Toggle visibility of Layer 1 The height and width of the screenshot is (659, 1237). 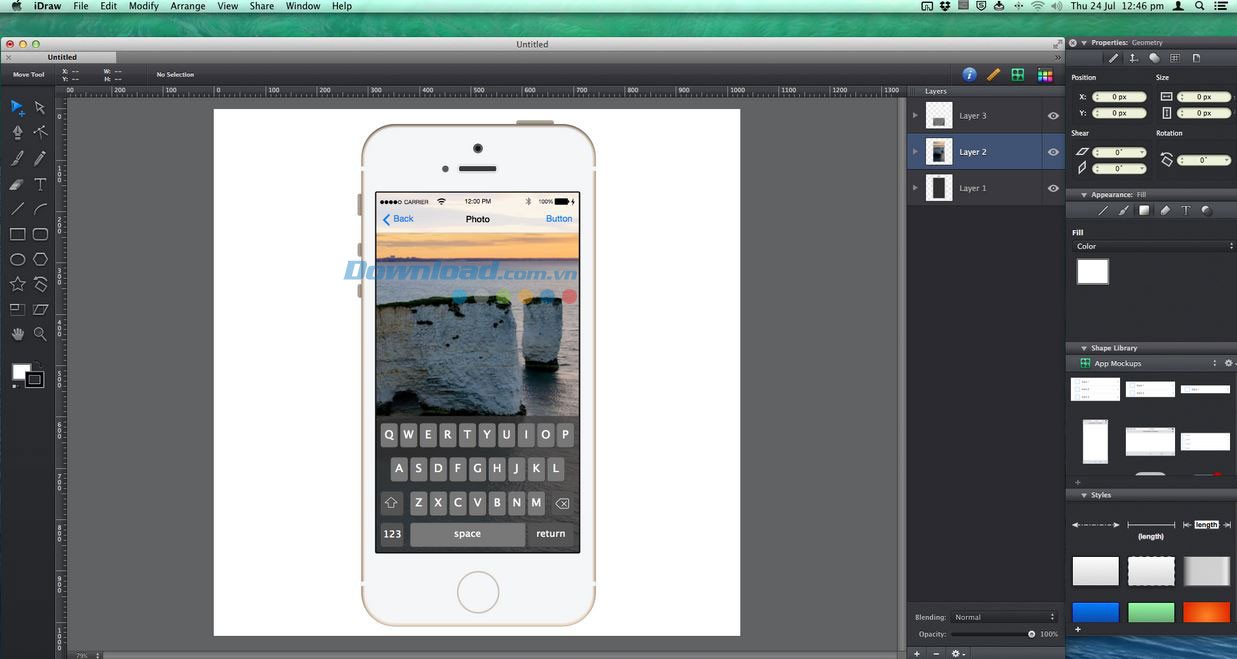1053,188
